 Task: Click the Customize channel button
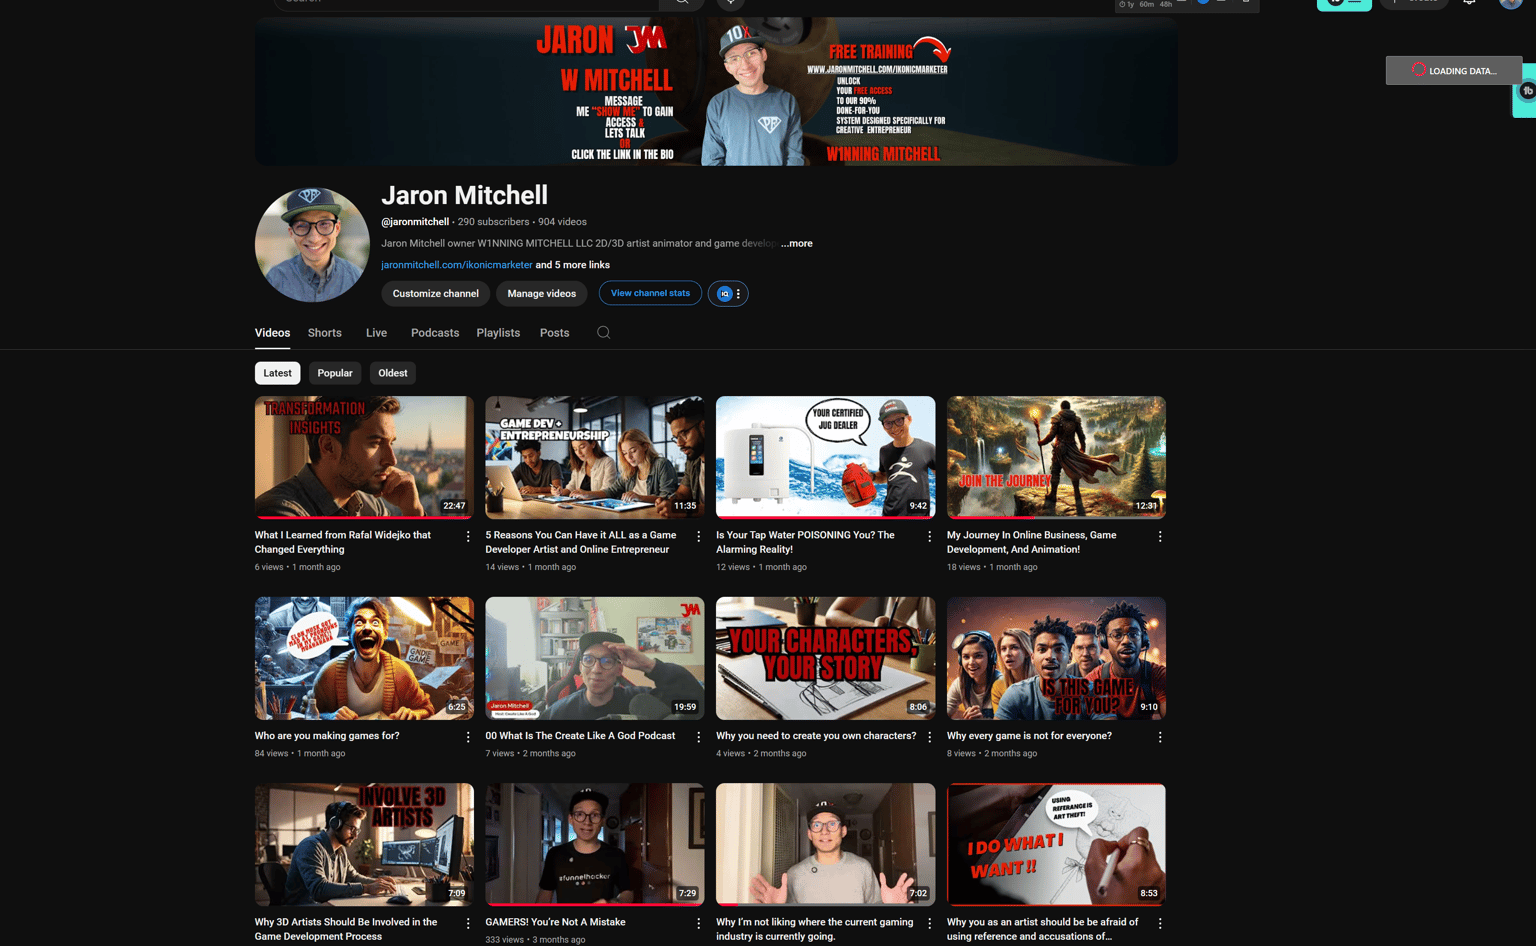pos(435,293)
